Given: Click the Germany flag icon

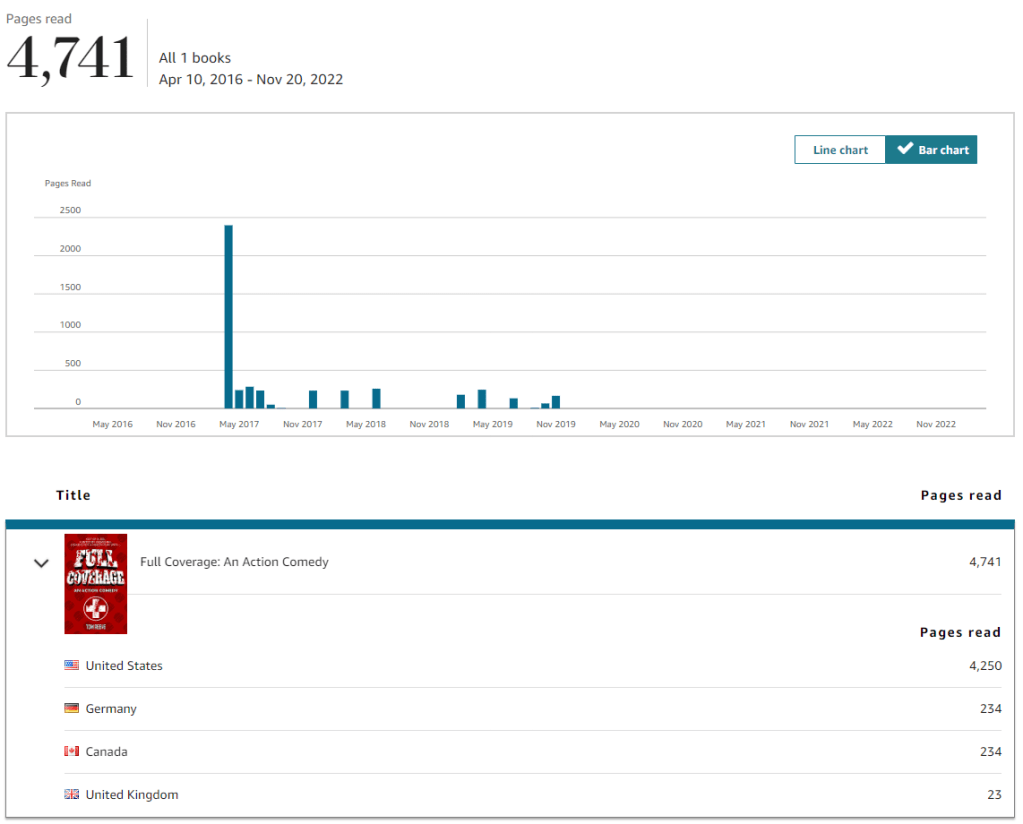Looking at the screenshot, I should pyautogui.click(x=71, y=708).
